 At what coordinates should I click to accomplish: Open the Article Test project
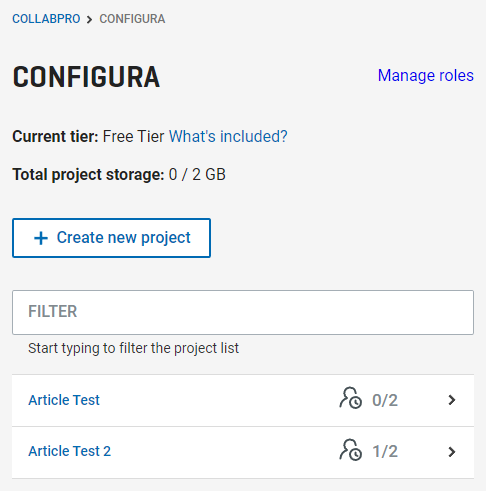pos(64,400)
